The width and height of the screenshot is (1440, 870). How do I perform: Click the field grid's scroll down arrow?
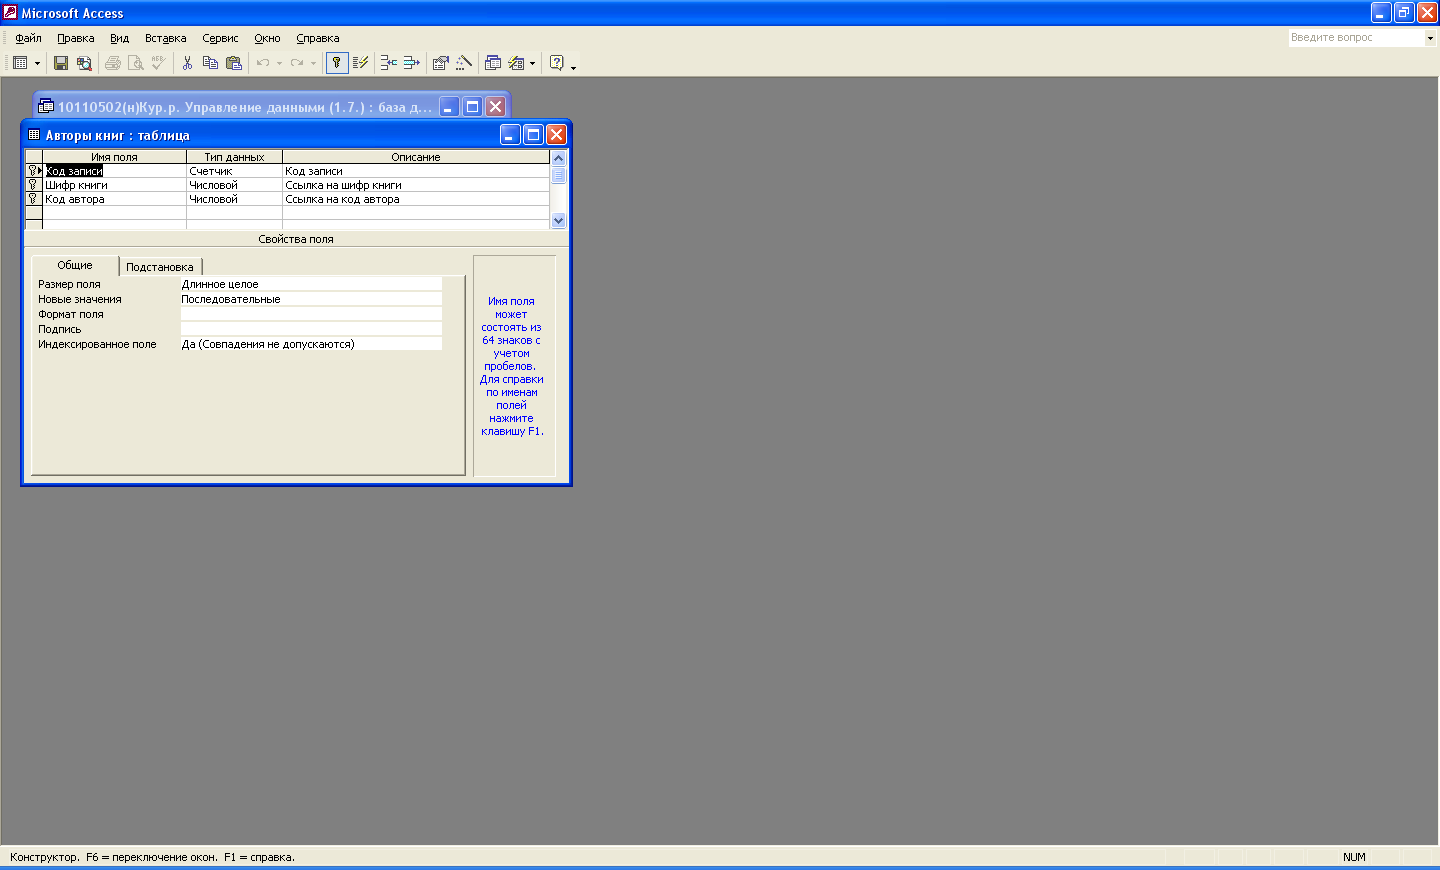[x=558, y=221]
